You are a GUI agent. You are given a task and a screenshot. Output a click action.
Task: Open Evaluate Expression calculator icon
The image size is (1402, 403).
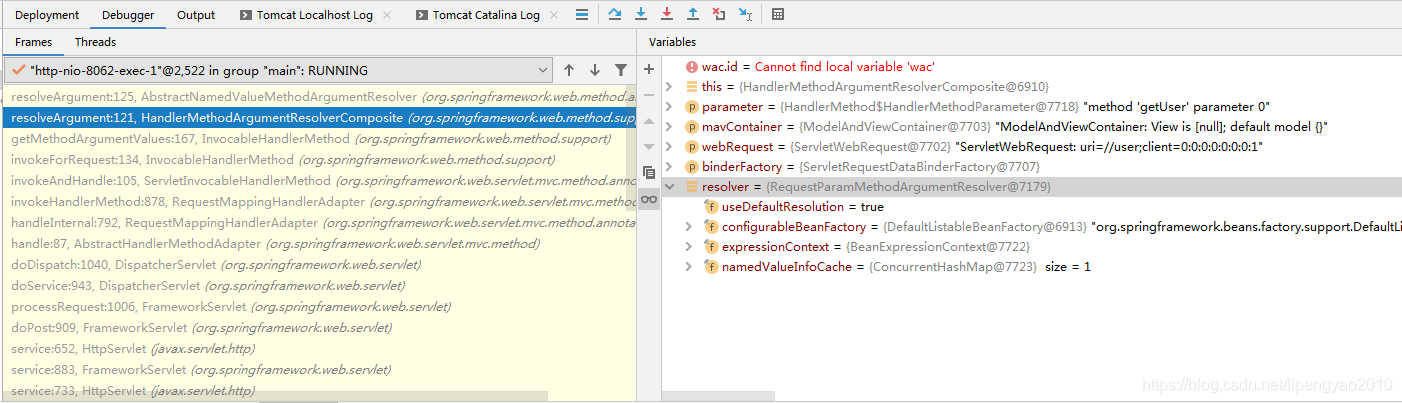(x=778, y=14)
